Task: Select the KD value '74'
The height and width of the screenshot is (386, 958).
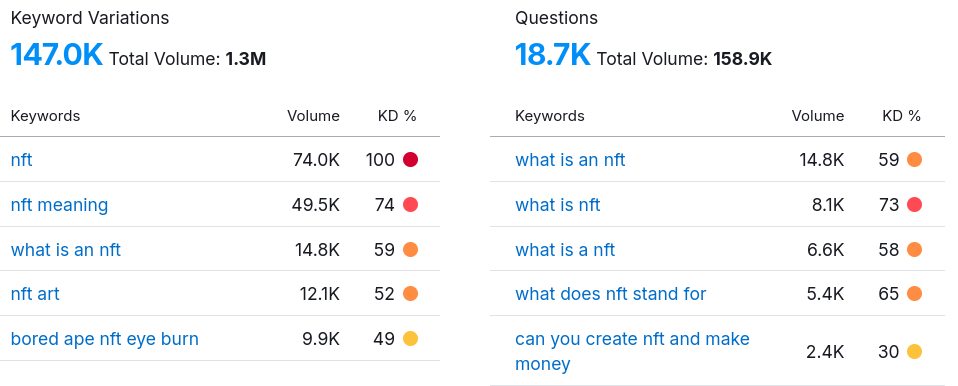Action: click(384, 205)
